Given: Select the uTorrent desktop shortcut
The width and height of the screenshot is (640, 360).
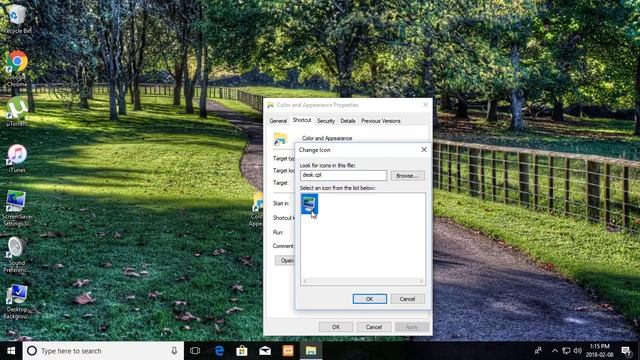Looking at the screenshot, I should click(x=17, y=111).
